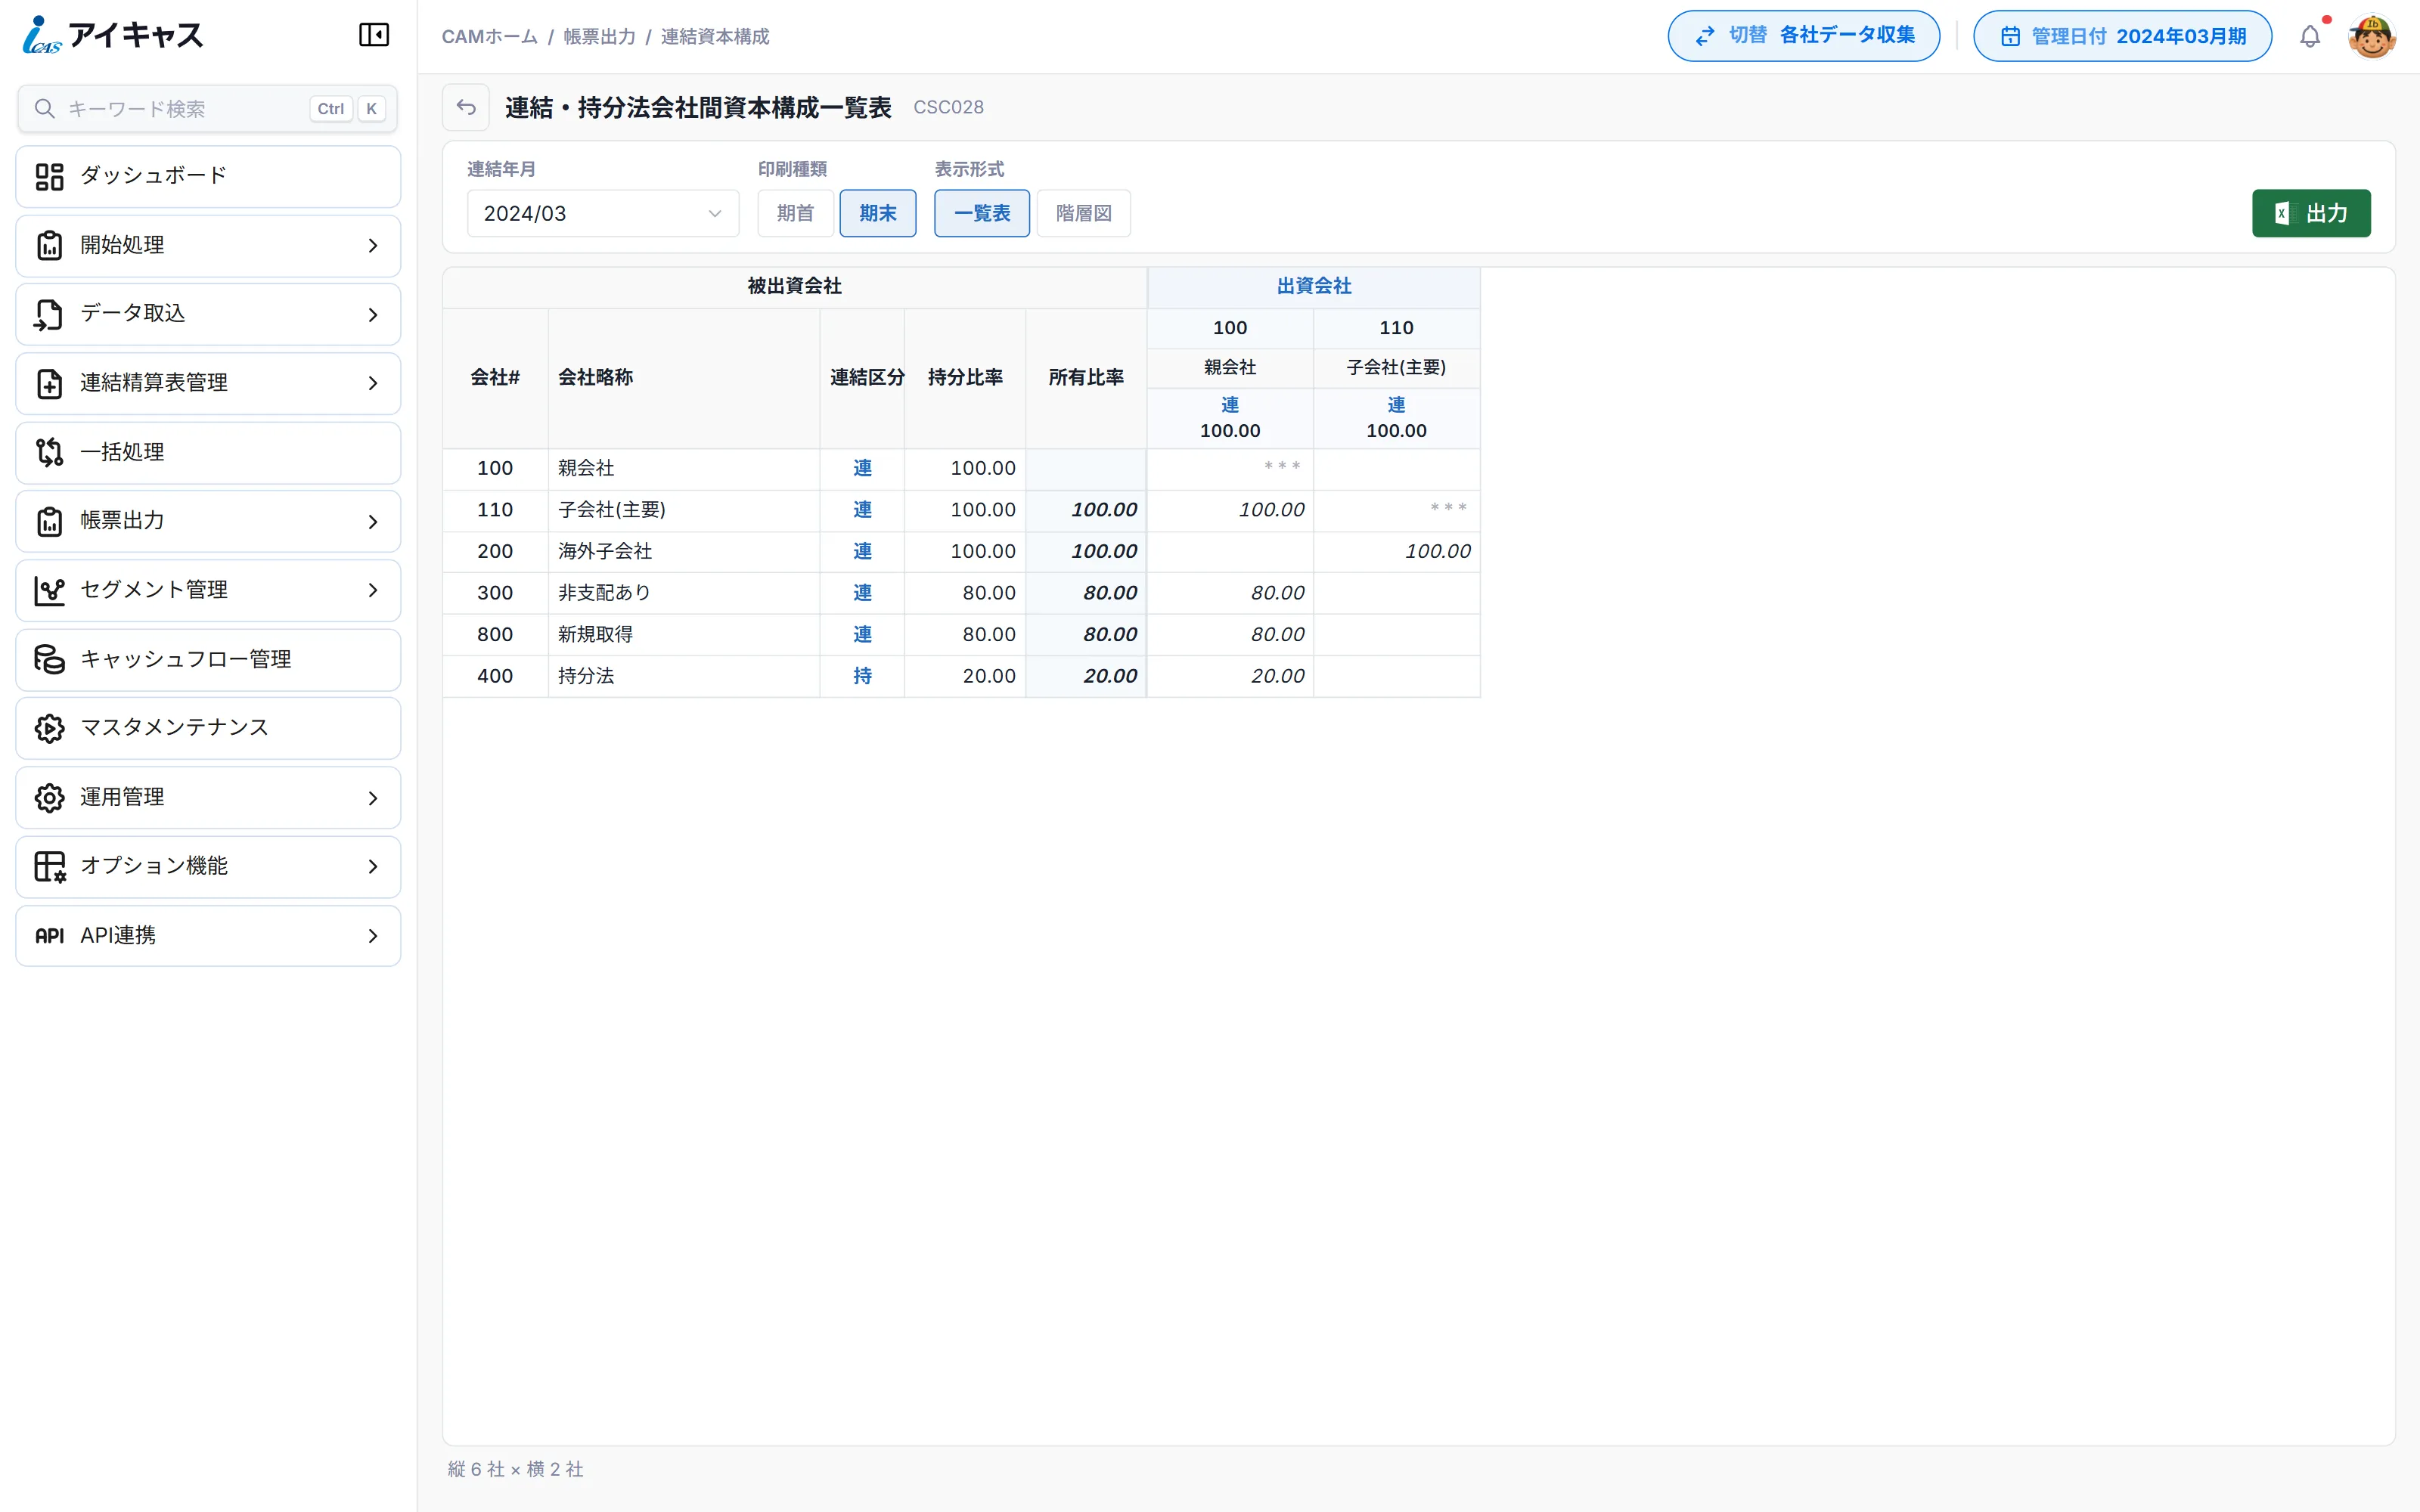Open the notifications bell
This screenshot has height=1512, width=2420.
(2310, 37)
